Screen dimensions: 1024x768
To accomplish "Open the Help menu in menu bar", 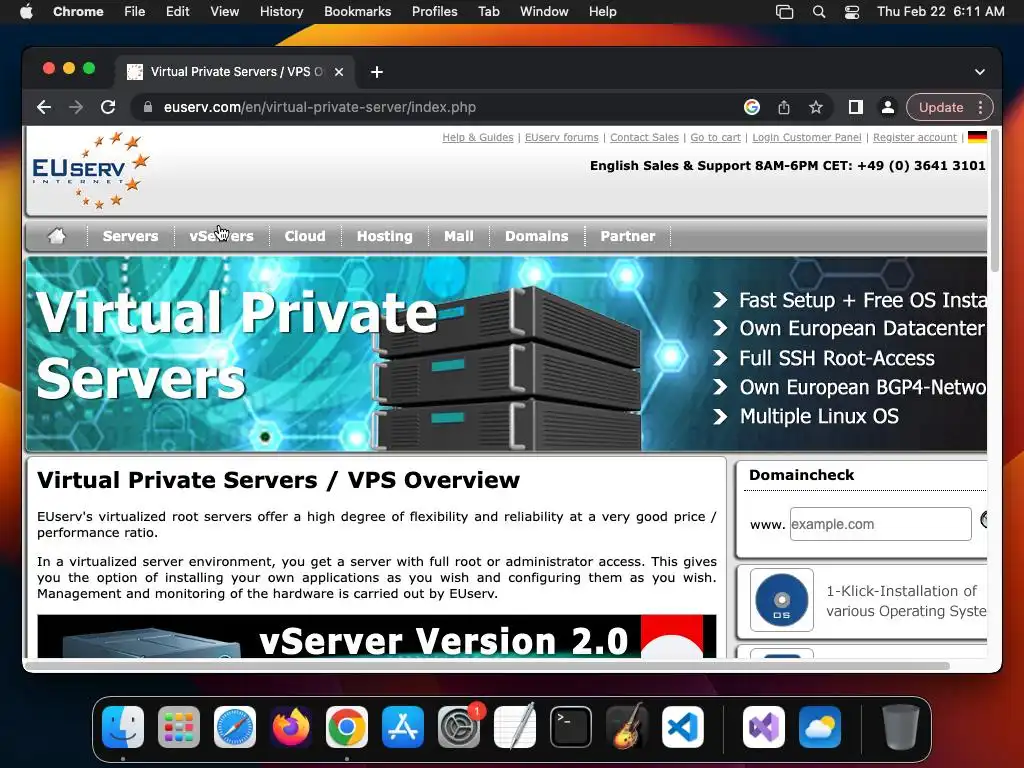I will 602,12.
